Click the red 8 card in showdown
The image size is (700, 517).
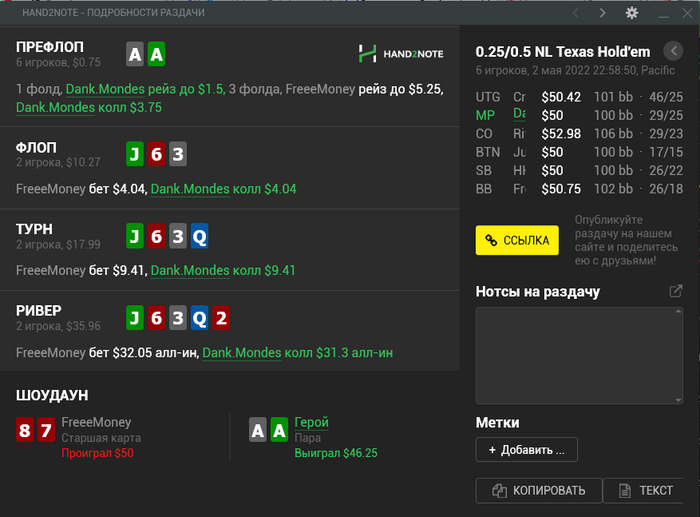[x=25, y=430]
